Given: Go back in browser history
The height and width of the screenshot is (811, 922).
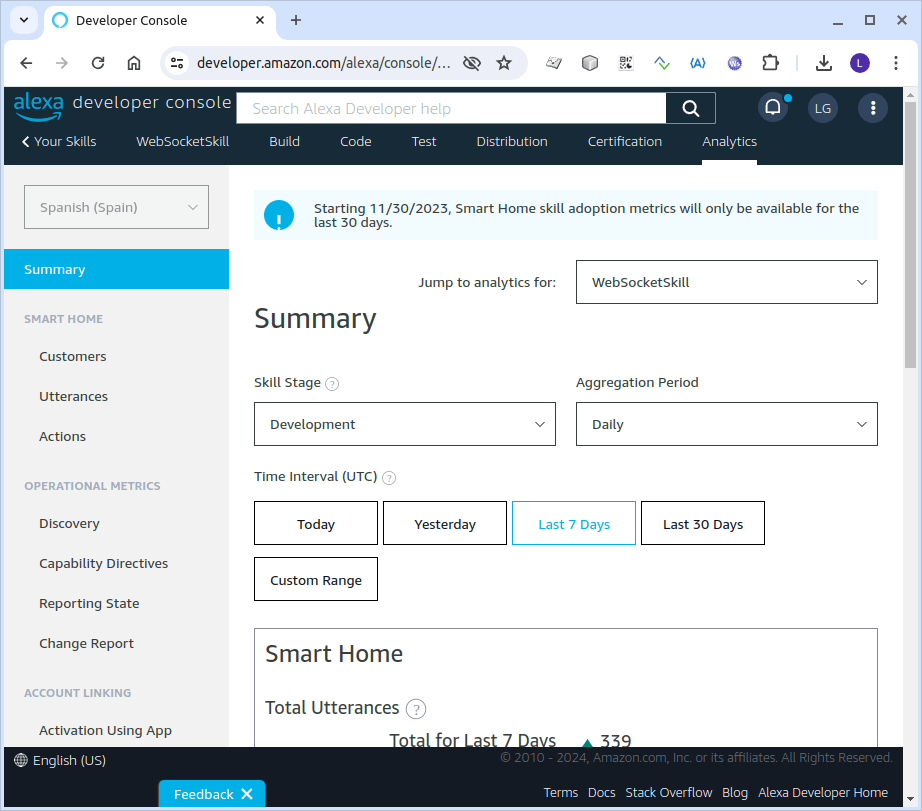Looking at the screenshot, I should 26,63.
